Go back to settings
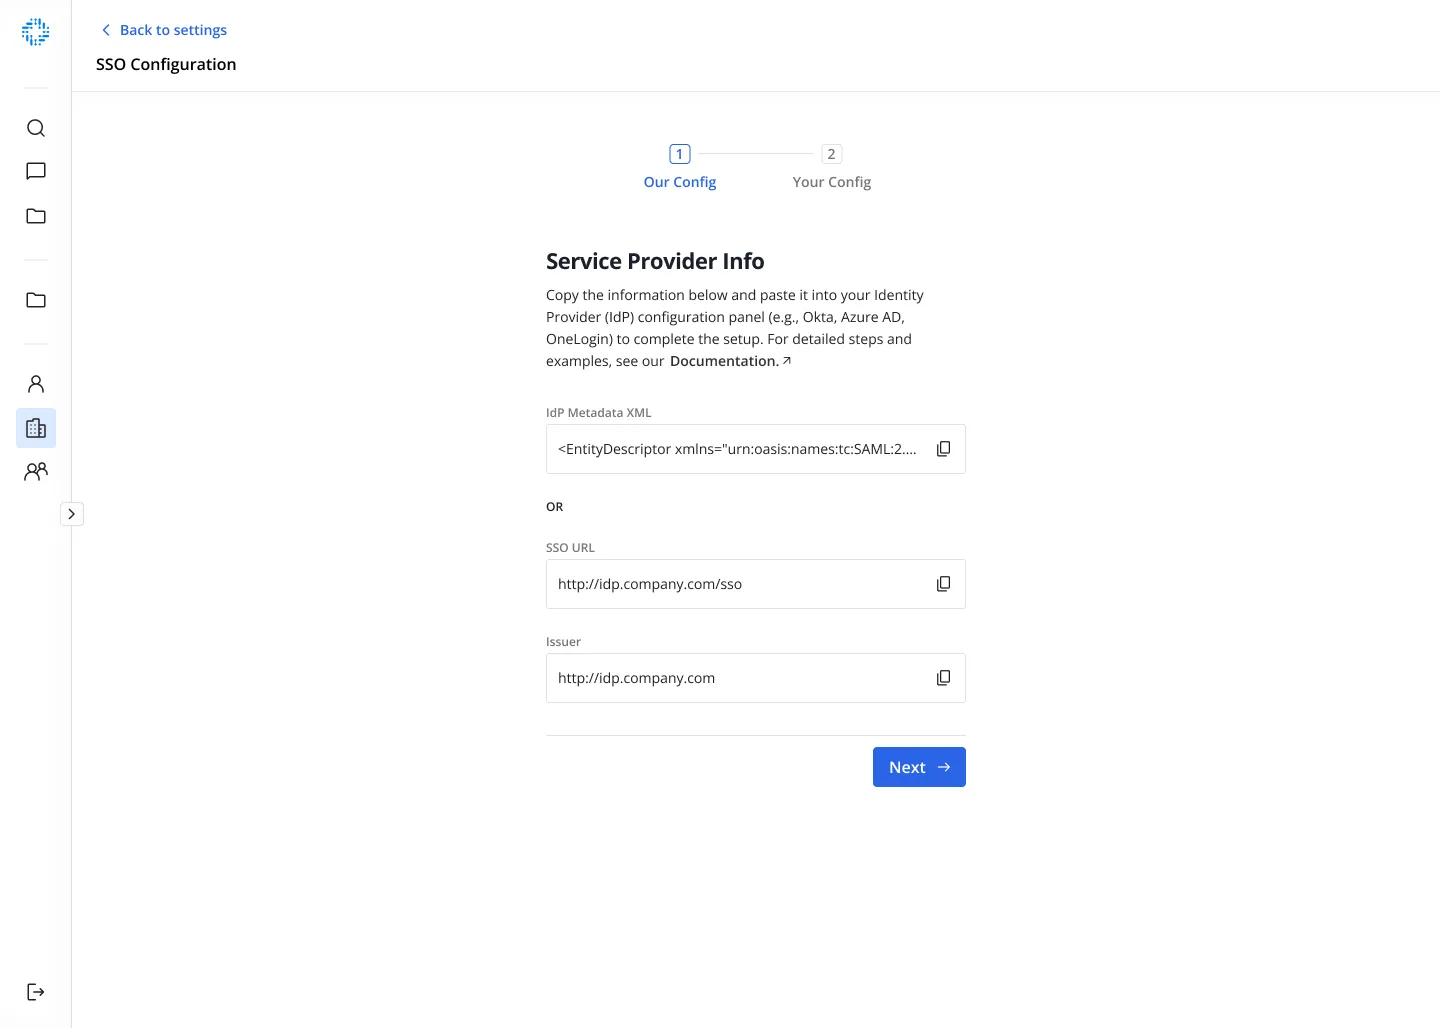Image resolution: width=1440 pixels, height=1028 pixels. tap(164, 30)
